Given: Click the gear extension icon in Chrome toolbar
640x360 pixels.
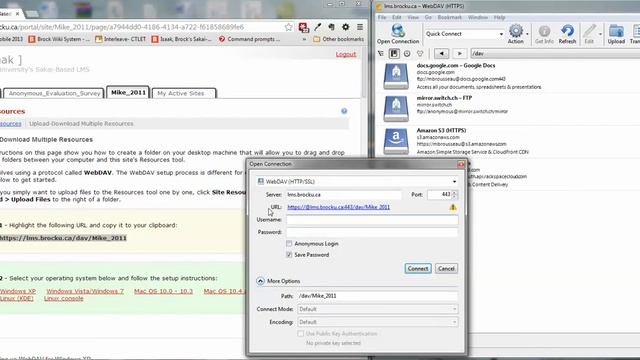Looking at the screenshot, I should (345, 27).
